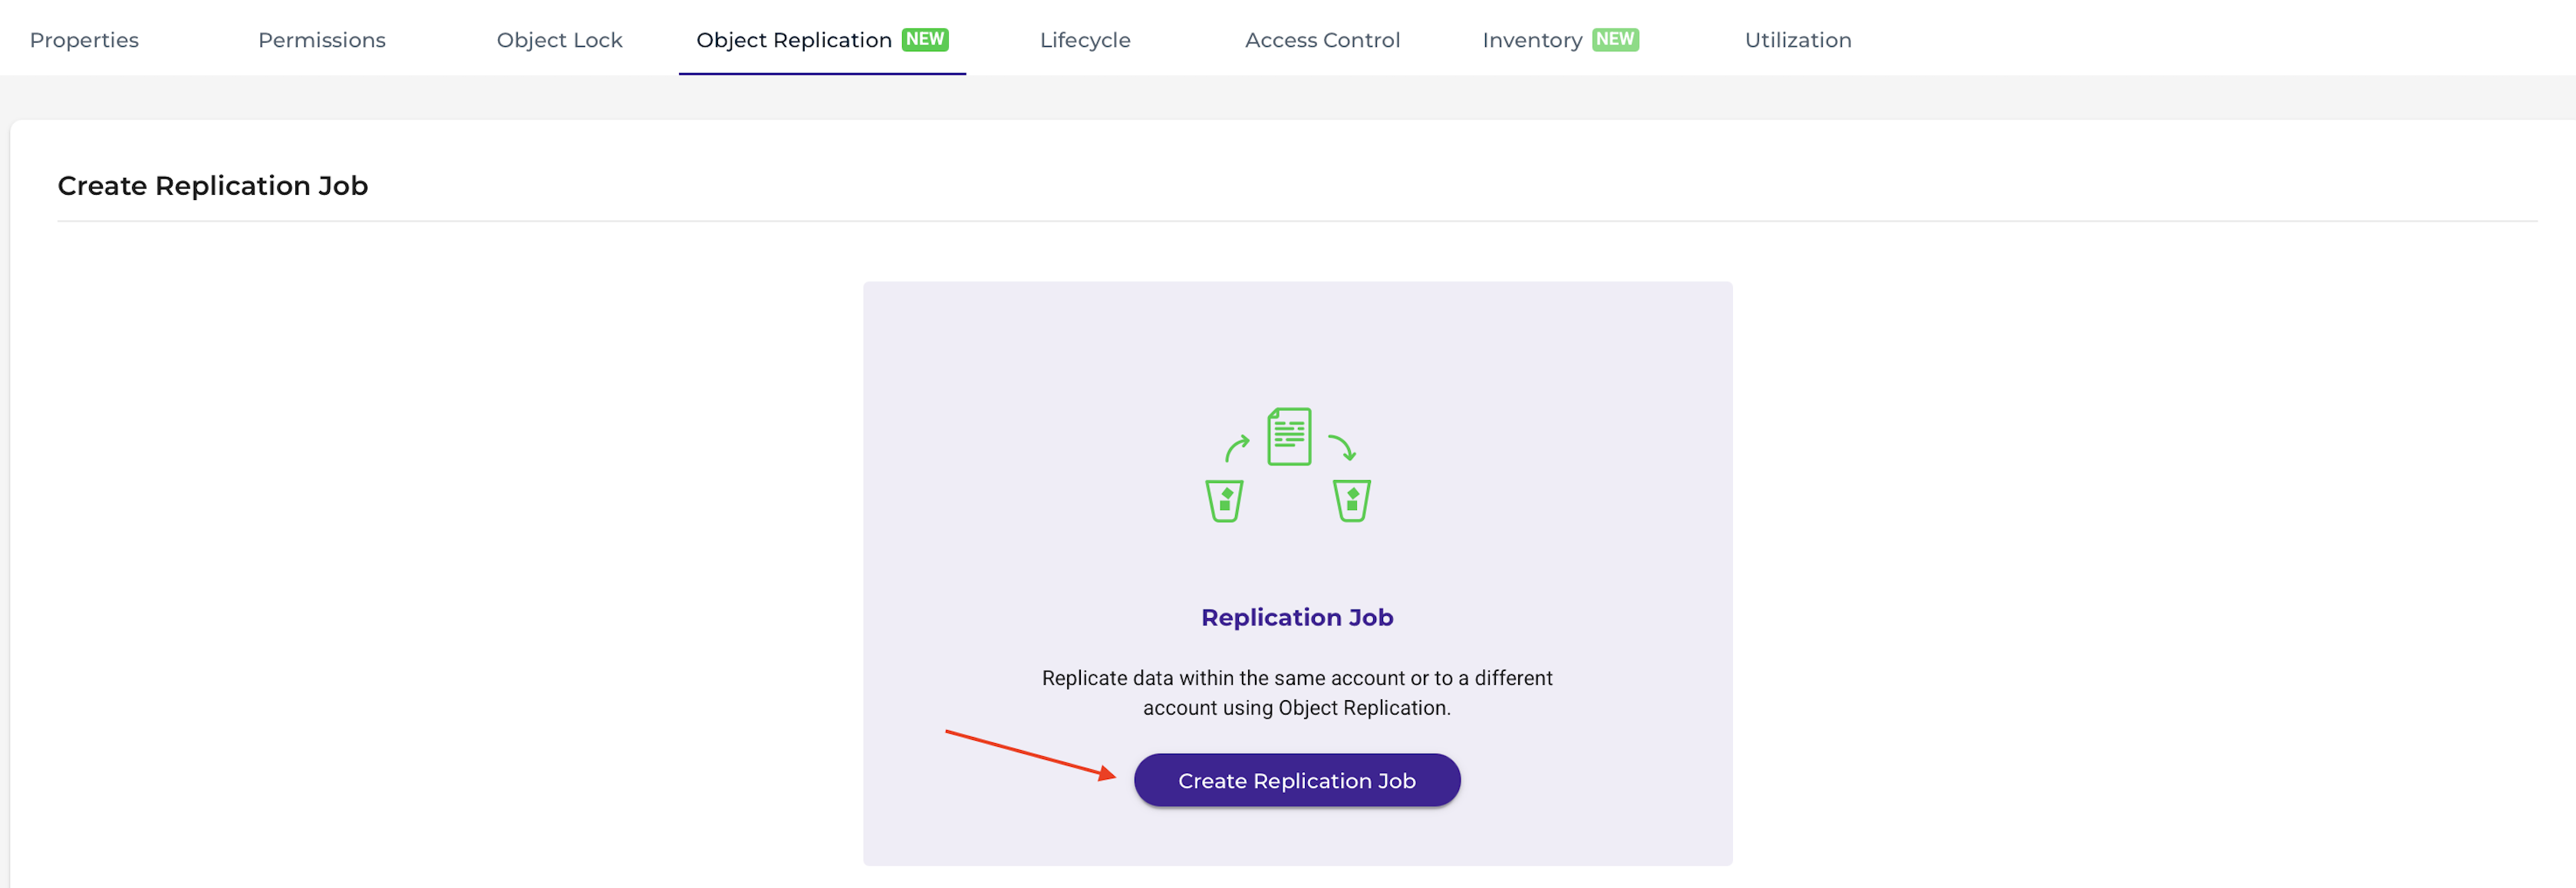Click the green document icon in illustration

[x=1289, y=436]
